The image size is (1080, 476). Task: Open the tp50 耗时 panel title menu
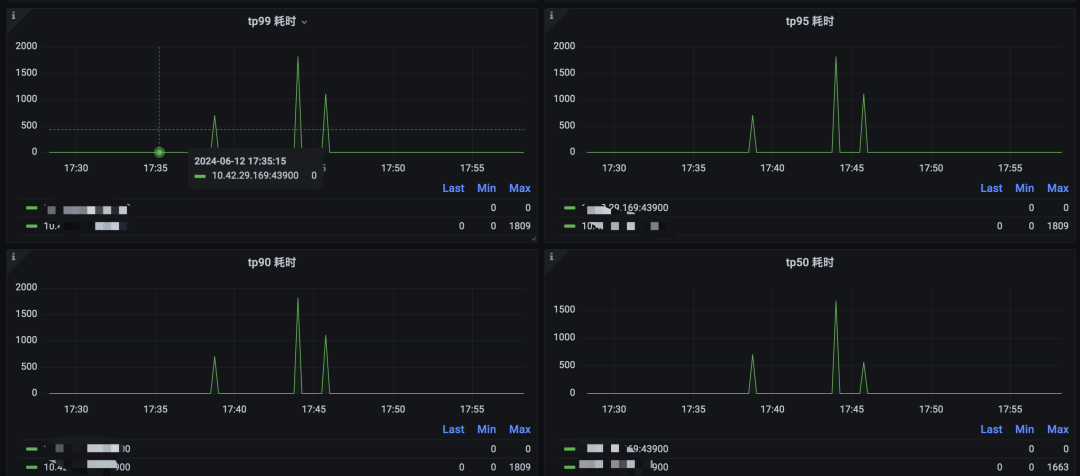point(809,262)
